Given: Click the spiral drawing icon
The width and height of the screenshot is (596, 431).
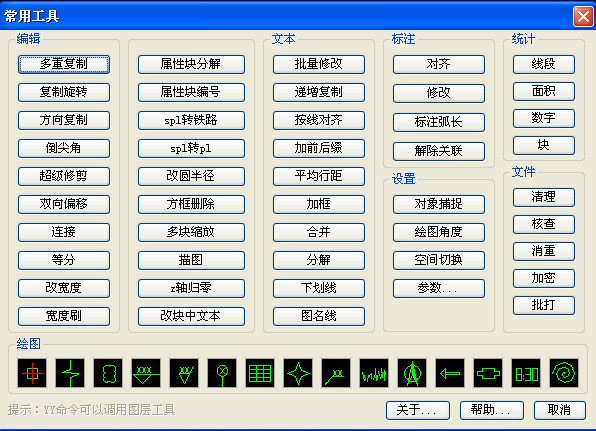Looking at the screenshot, I should pos(564,373).
